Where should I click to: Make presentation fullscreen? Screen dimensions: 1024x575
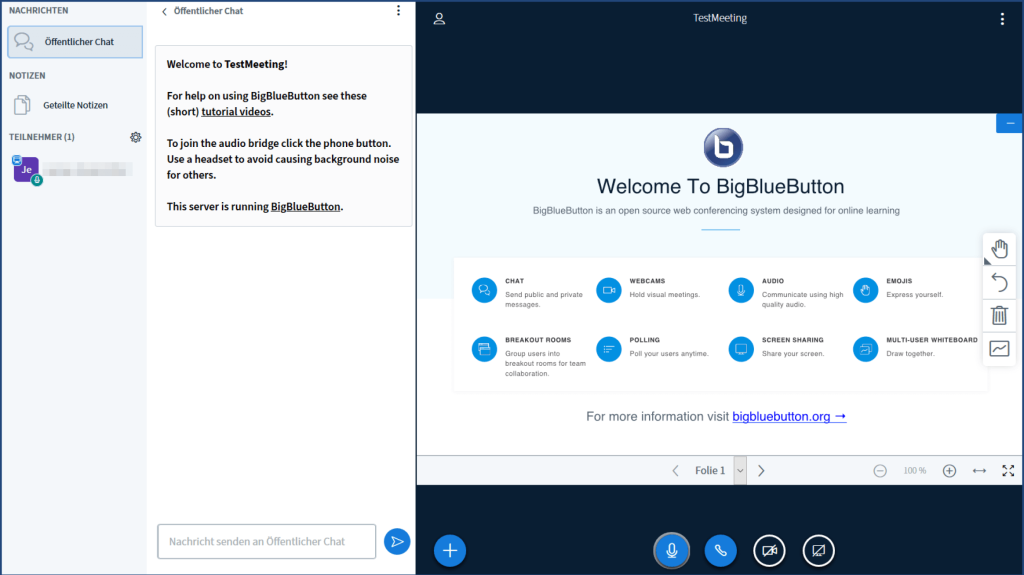pos(1008,470)
